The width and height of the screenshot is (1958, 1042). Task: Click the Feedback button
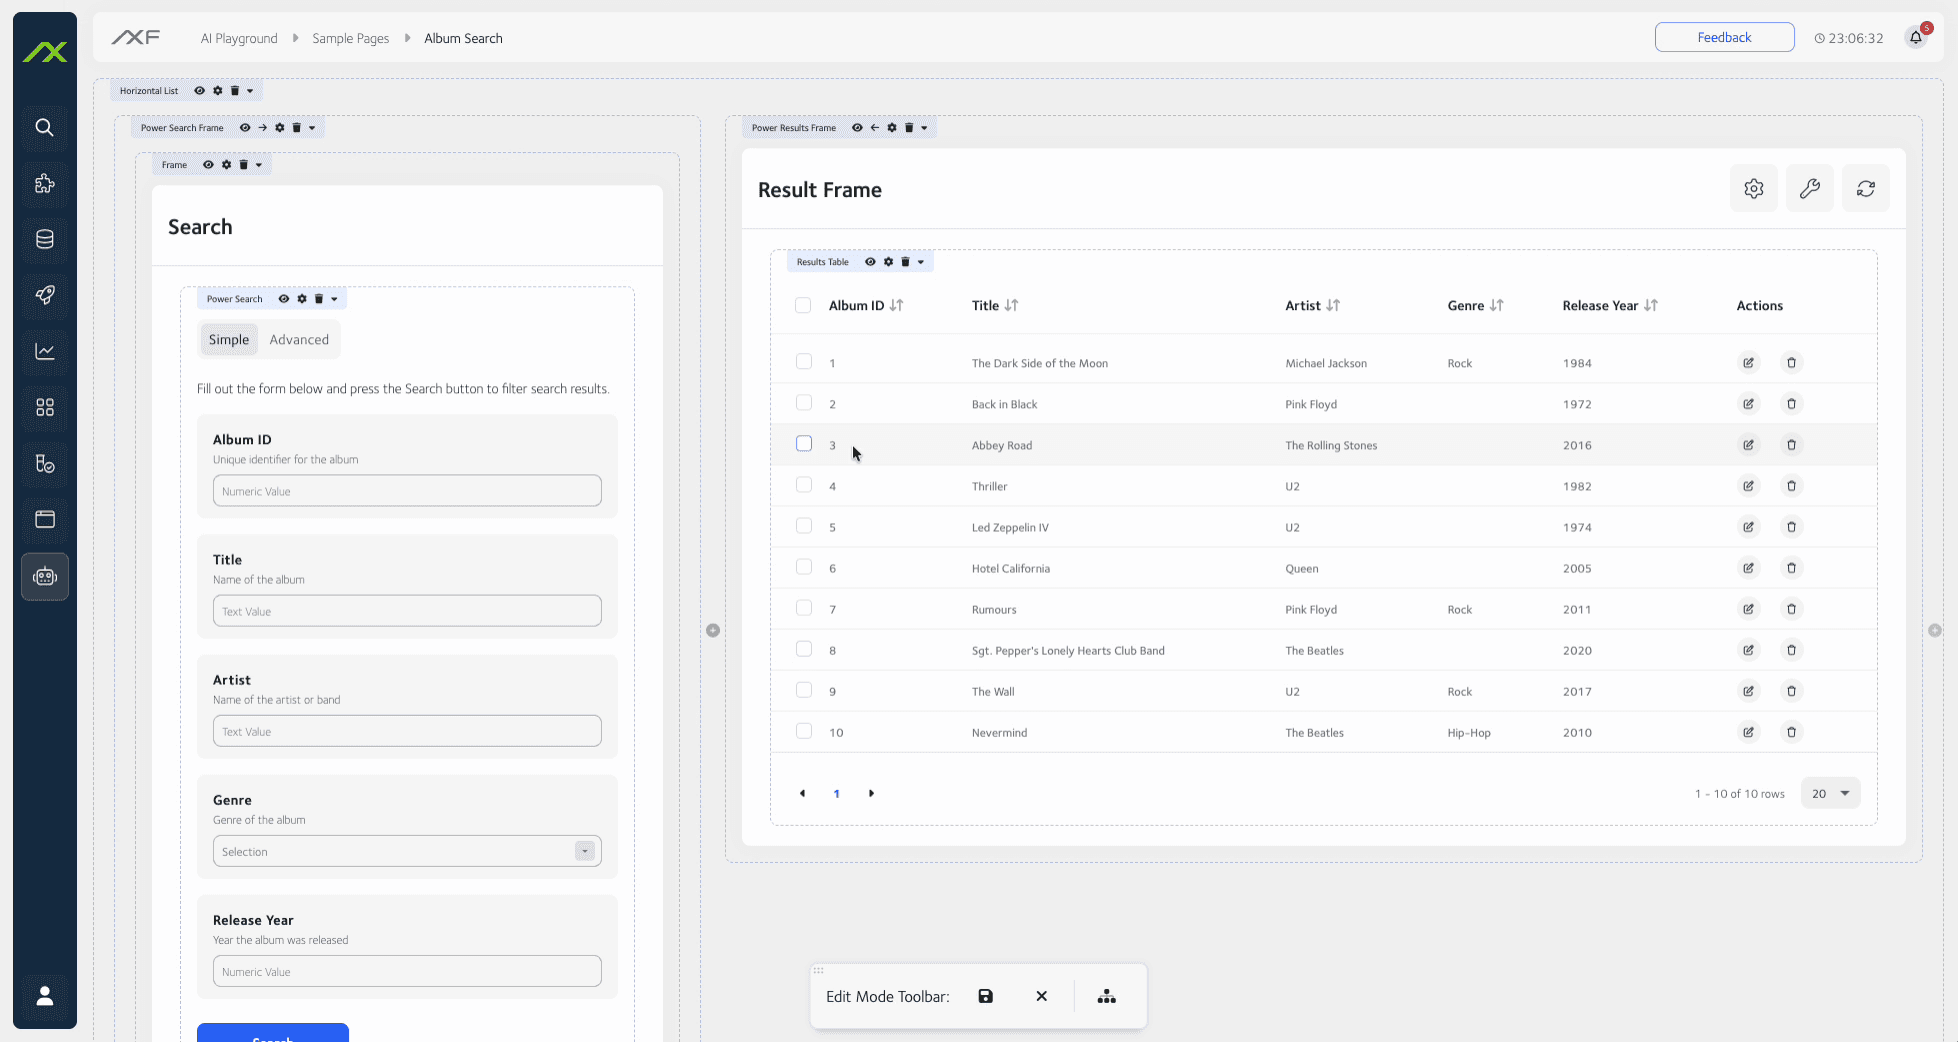(x=1724, y=37)
